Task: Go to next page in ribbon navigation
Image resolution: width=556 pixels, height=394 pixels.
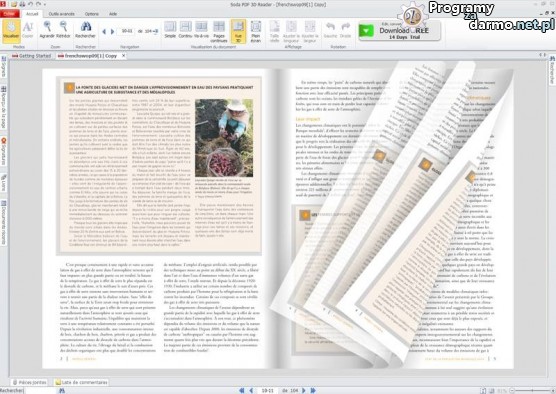Action: [112, 31]
